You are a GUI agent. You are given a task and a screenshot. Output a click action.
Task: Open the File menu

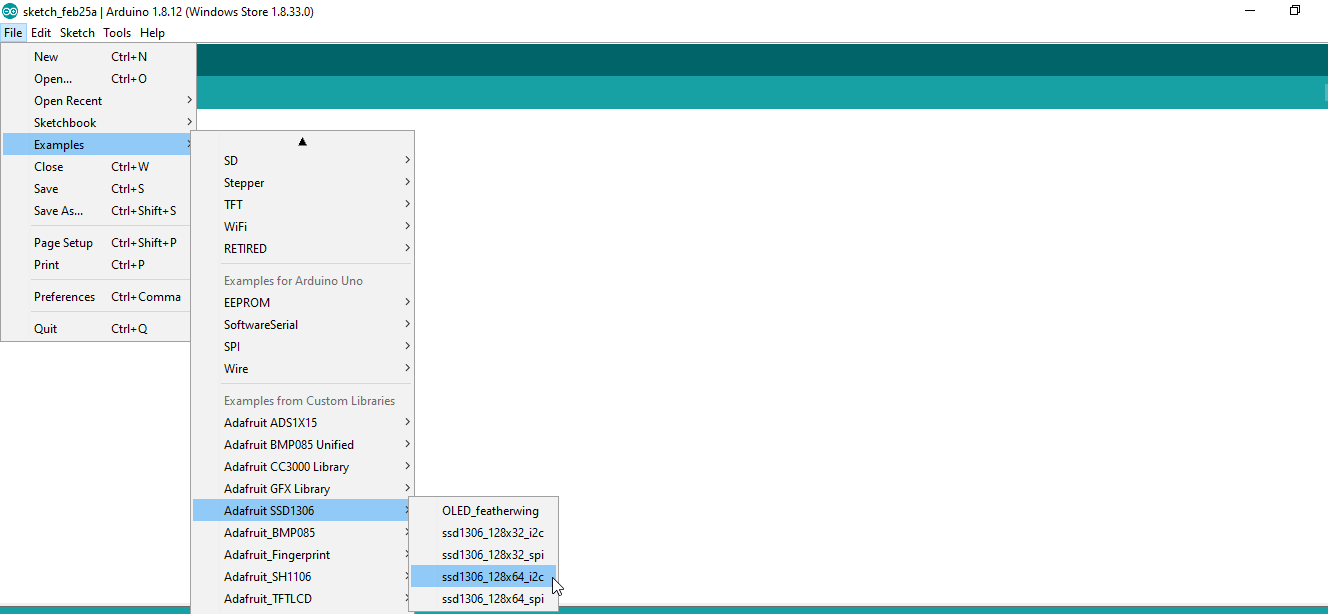point(13,33)
